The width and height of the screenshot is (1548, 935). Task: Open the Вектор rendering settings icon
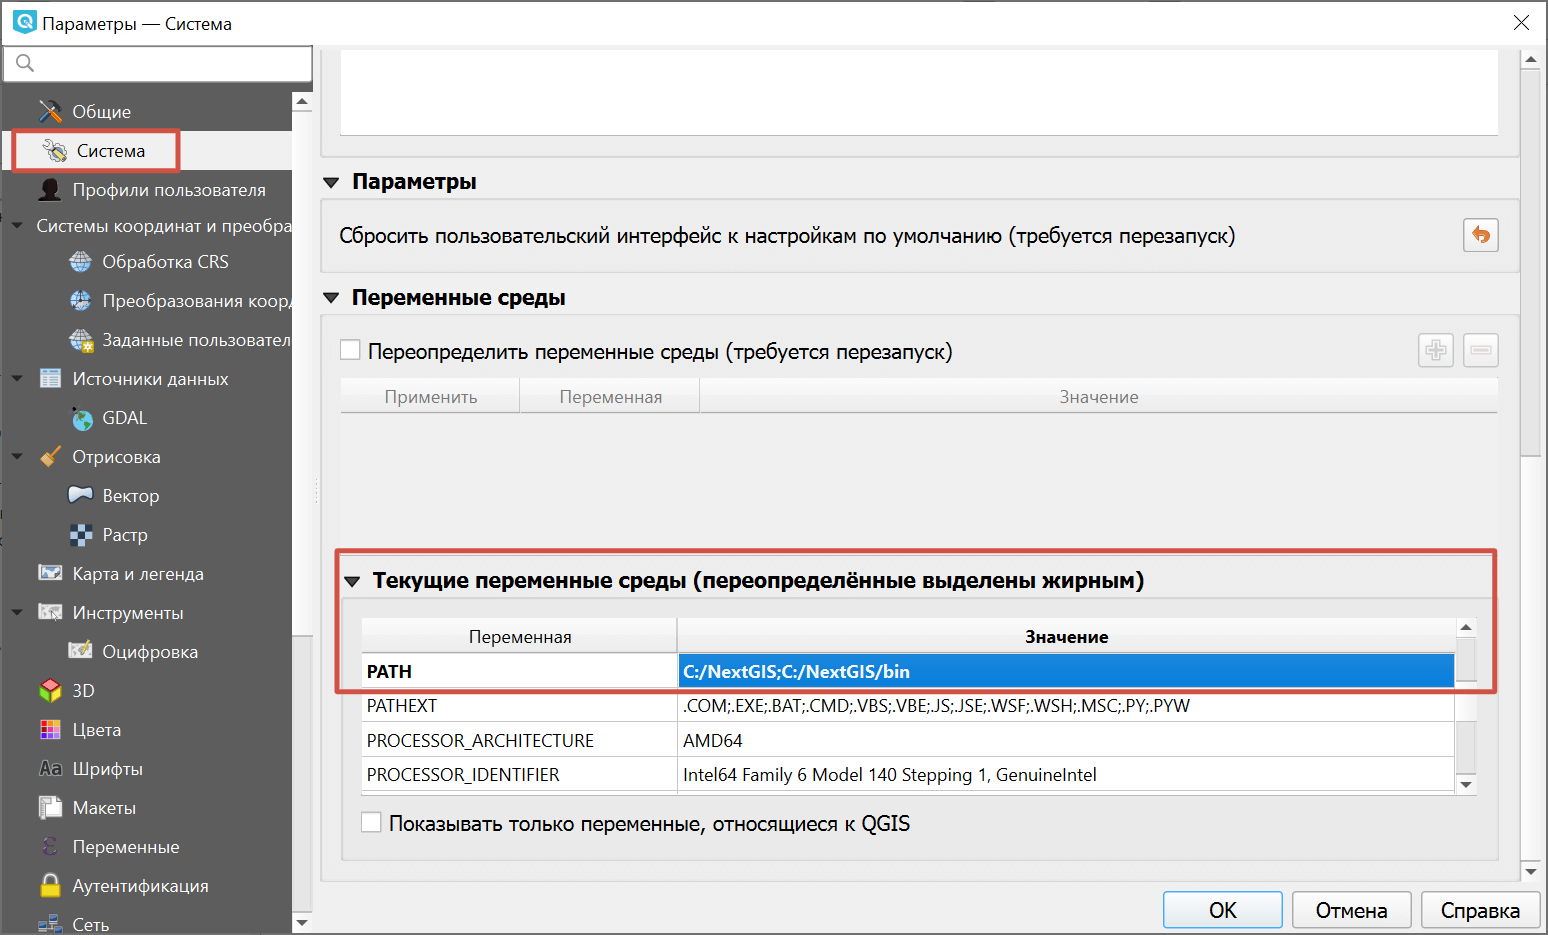tap(80, 495)
